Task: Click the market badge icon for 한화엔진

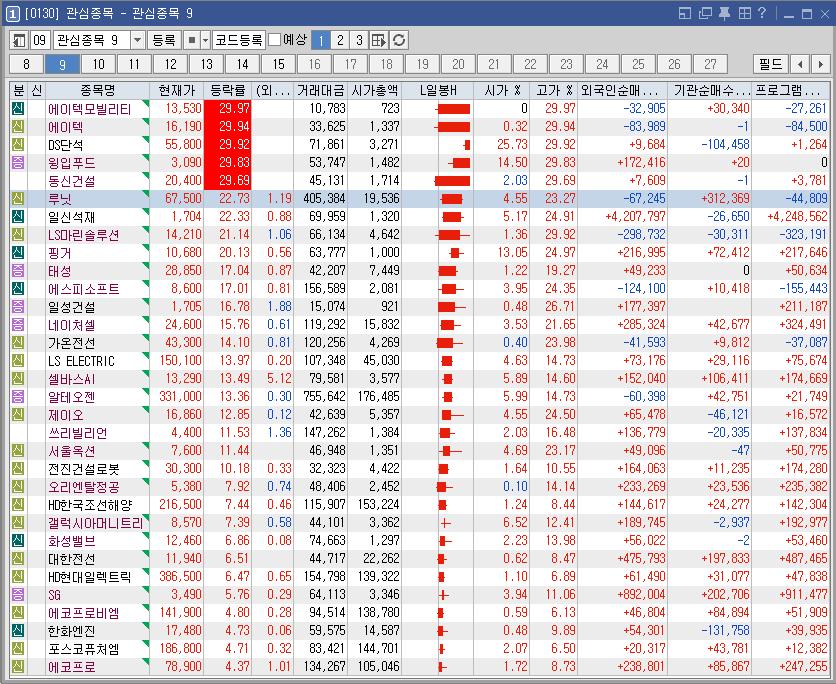Action: [18, 631]
